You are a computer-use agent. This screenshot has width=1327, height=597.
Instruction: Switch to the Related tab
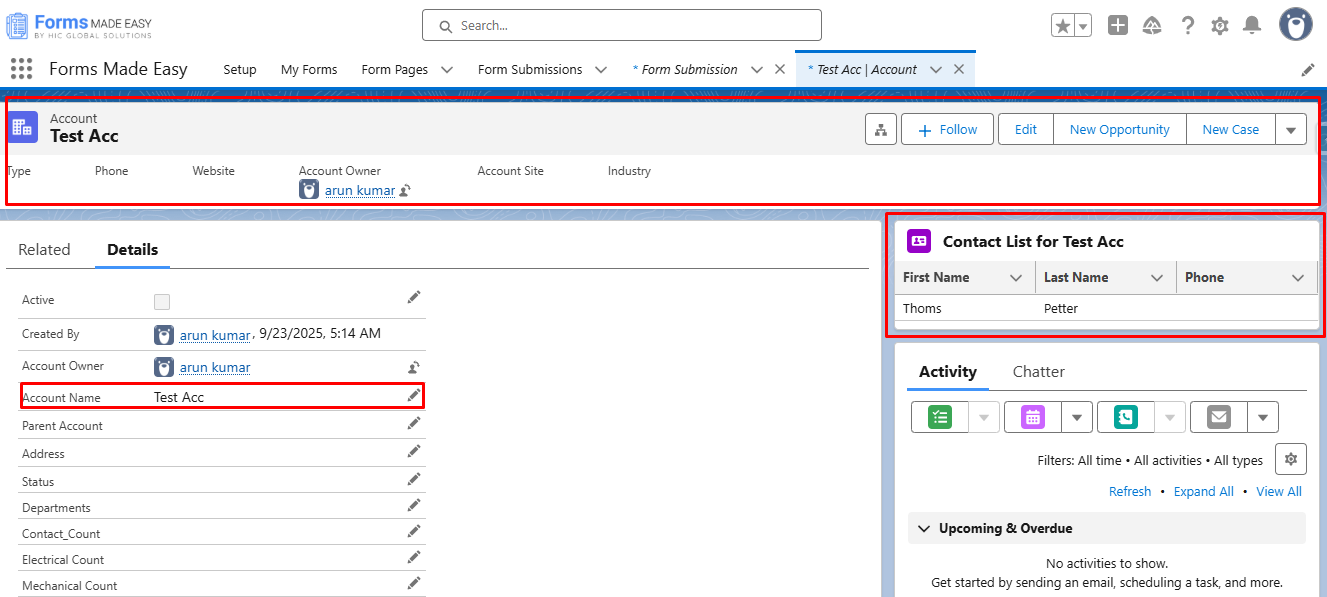pos(44,250)
